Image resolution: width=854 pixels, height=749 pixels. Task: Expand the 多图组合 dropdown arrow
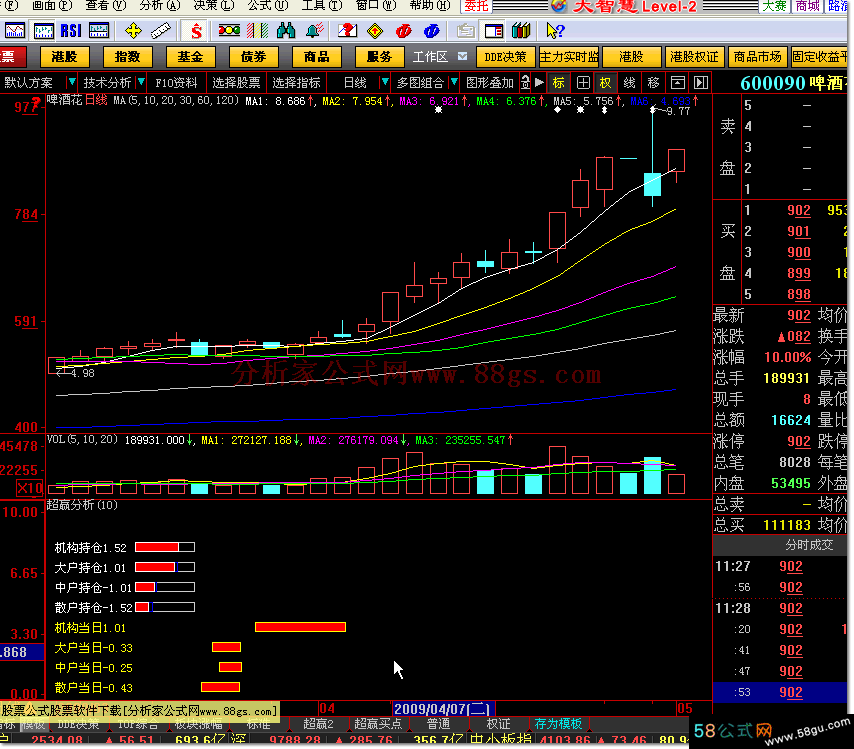coord(454,82)
